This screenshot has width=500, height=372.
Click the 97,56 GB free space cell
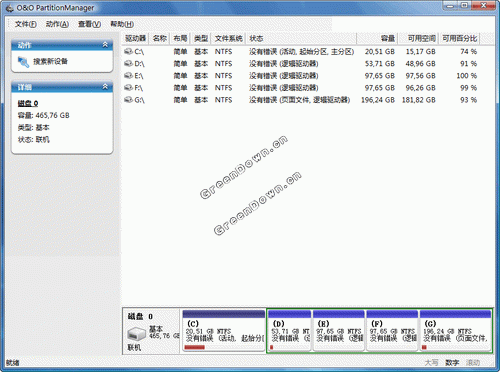(420, 76)
